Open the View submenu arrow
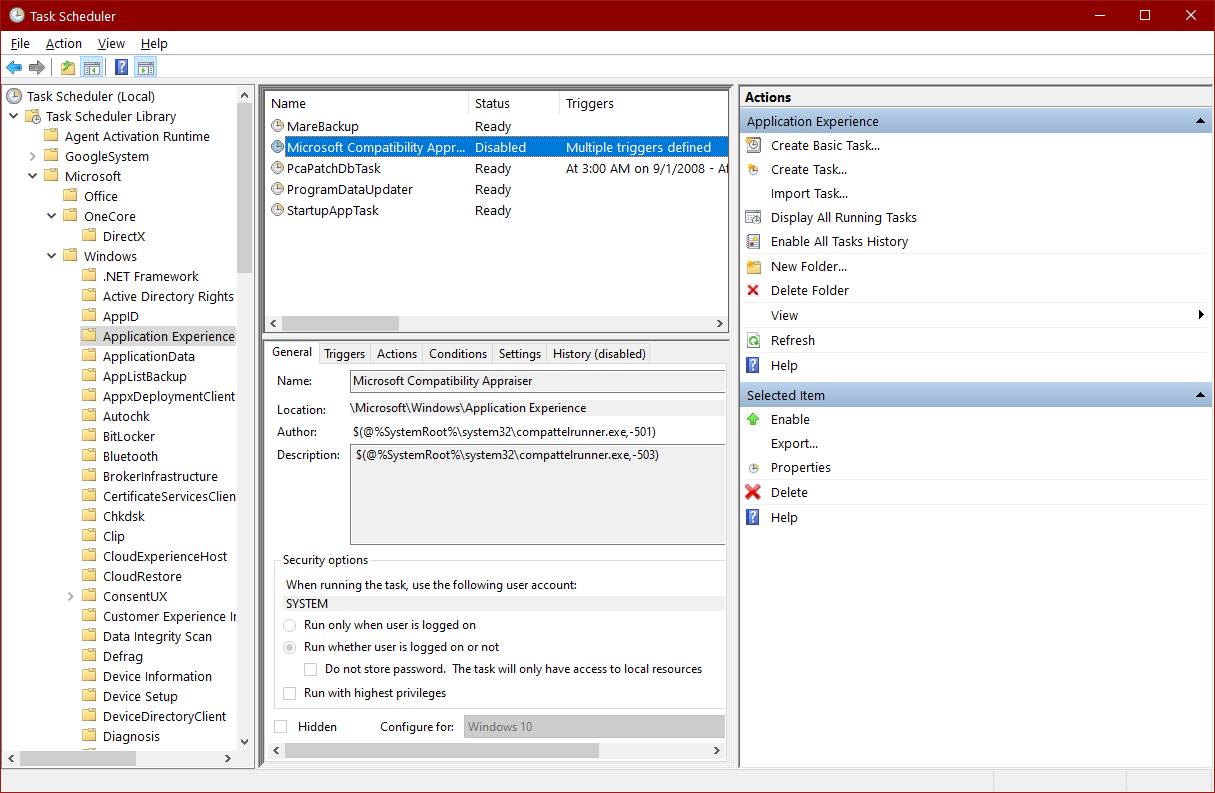1215x793 pixels. tap(1201, 315)
